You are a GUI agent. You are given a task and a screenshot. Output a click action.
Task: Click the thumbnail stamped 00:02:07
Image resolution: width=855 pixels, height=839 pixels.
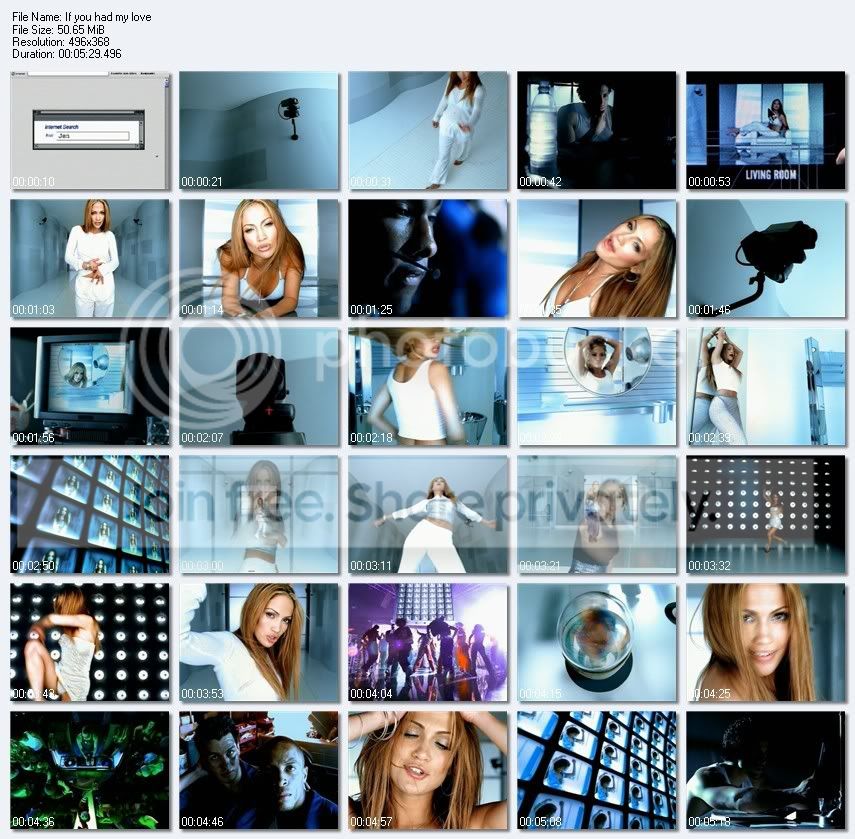click(259, 387)
